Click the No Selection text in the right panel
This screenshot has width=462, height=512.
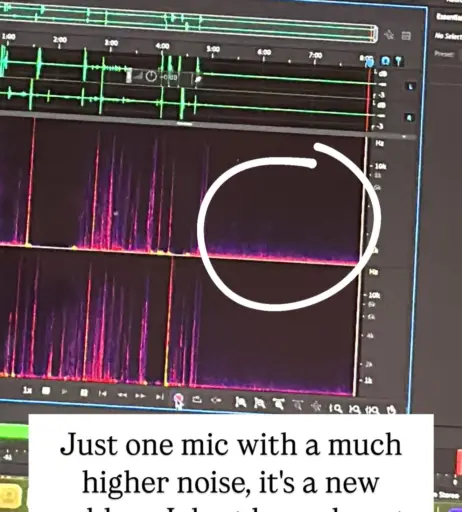(448, 36)
